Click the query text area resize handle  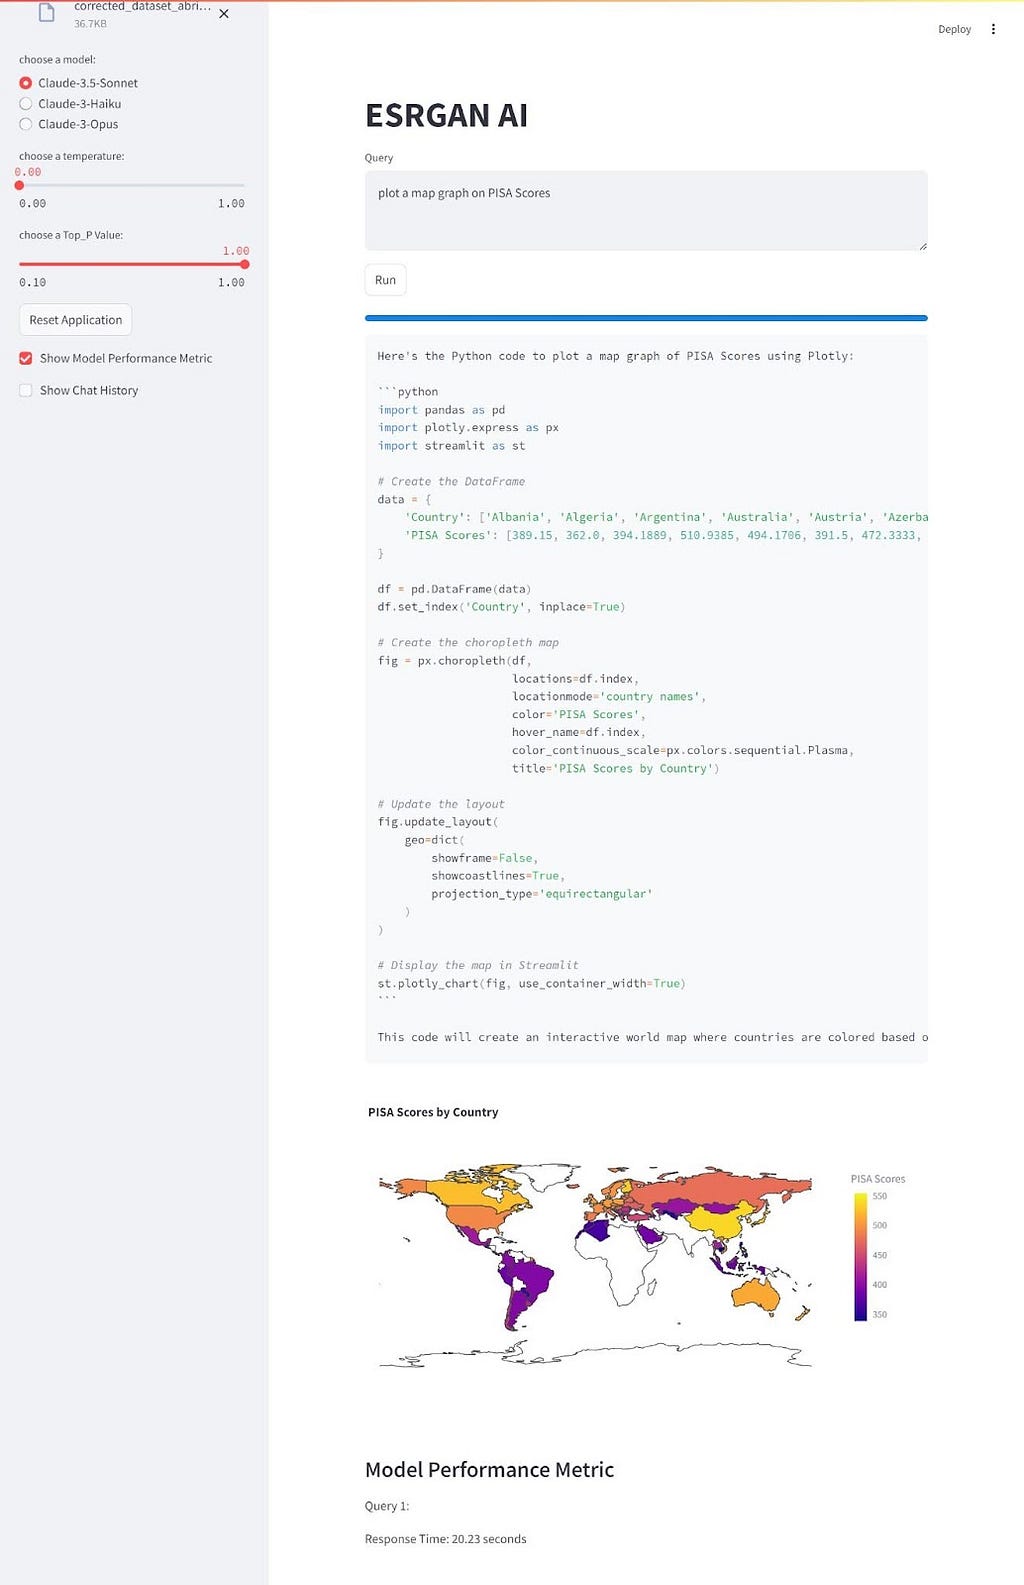(x=922, y=245)
